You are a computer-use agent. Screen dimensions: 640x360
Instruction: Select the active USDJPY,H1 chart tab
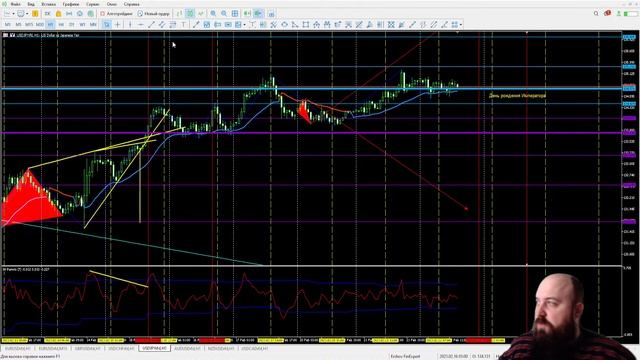155,349
